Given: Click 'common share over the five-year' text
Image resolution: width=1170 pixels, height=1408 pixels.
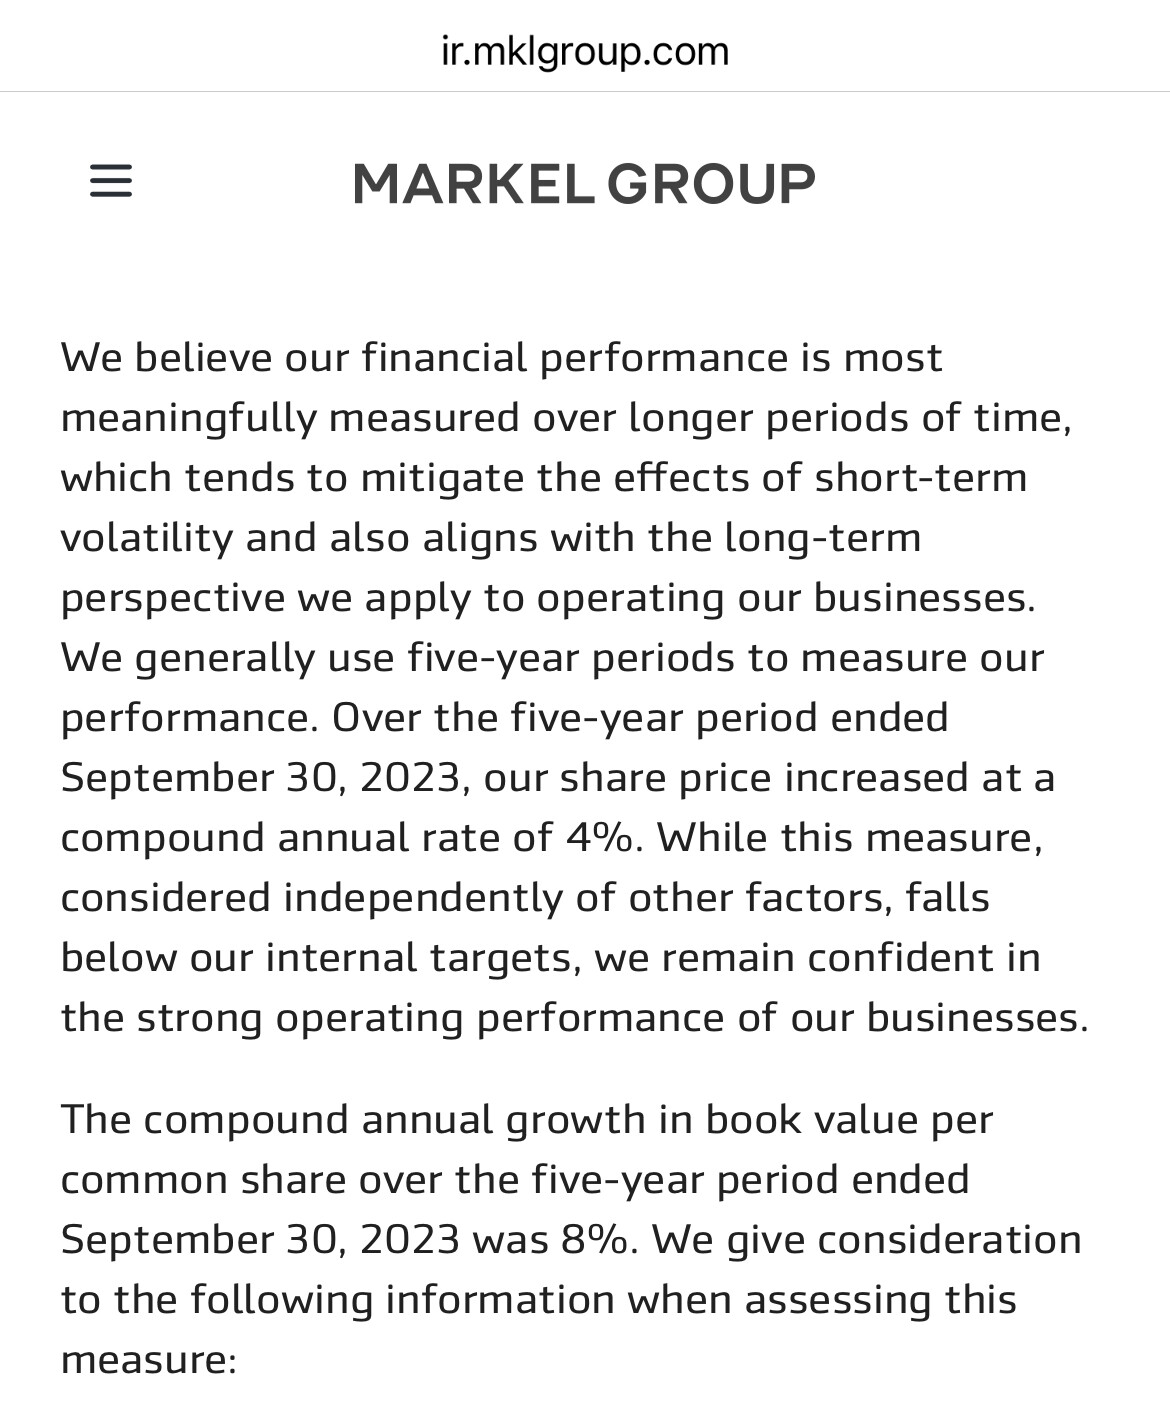Looking at the screenshot, I should (x=382, y=1179).
